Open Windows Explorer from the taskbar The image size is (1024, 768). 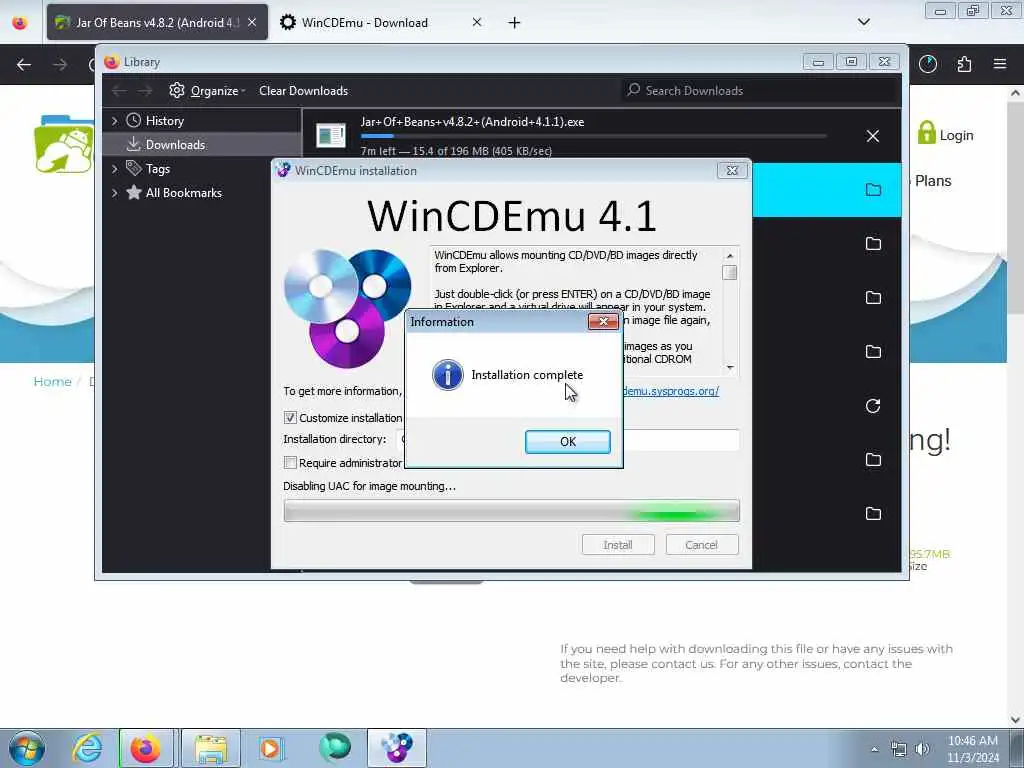click(x=210, y=748)
